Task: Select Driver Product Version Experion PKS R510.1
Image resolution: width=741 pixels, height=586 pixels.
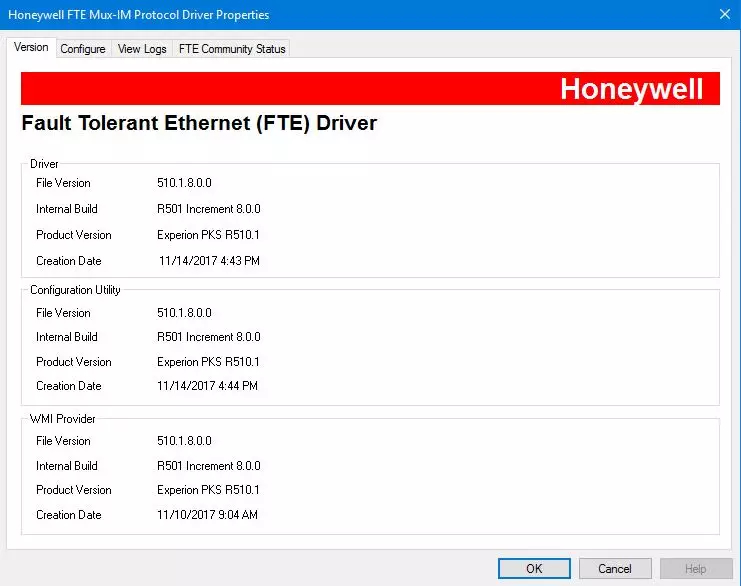Action: (x=208, y=235)
